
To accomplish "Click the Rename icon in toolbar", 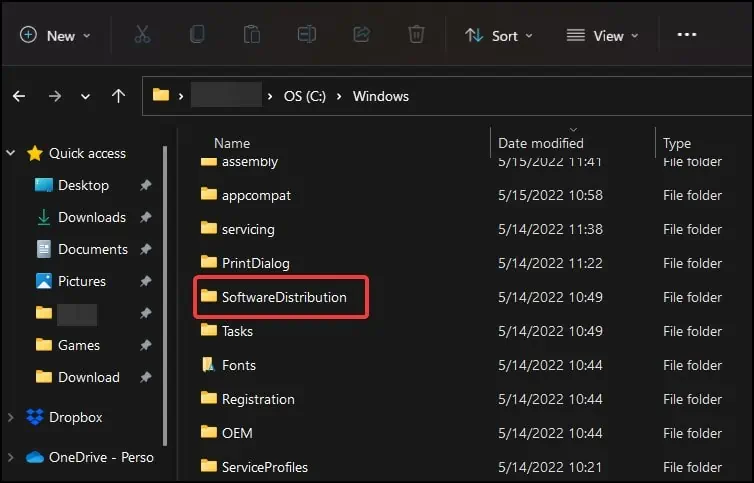I will 307,35.
